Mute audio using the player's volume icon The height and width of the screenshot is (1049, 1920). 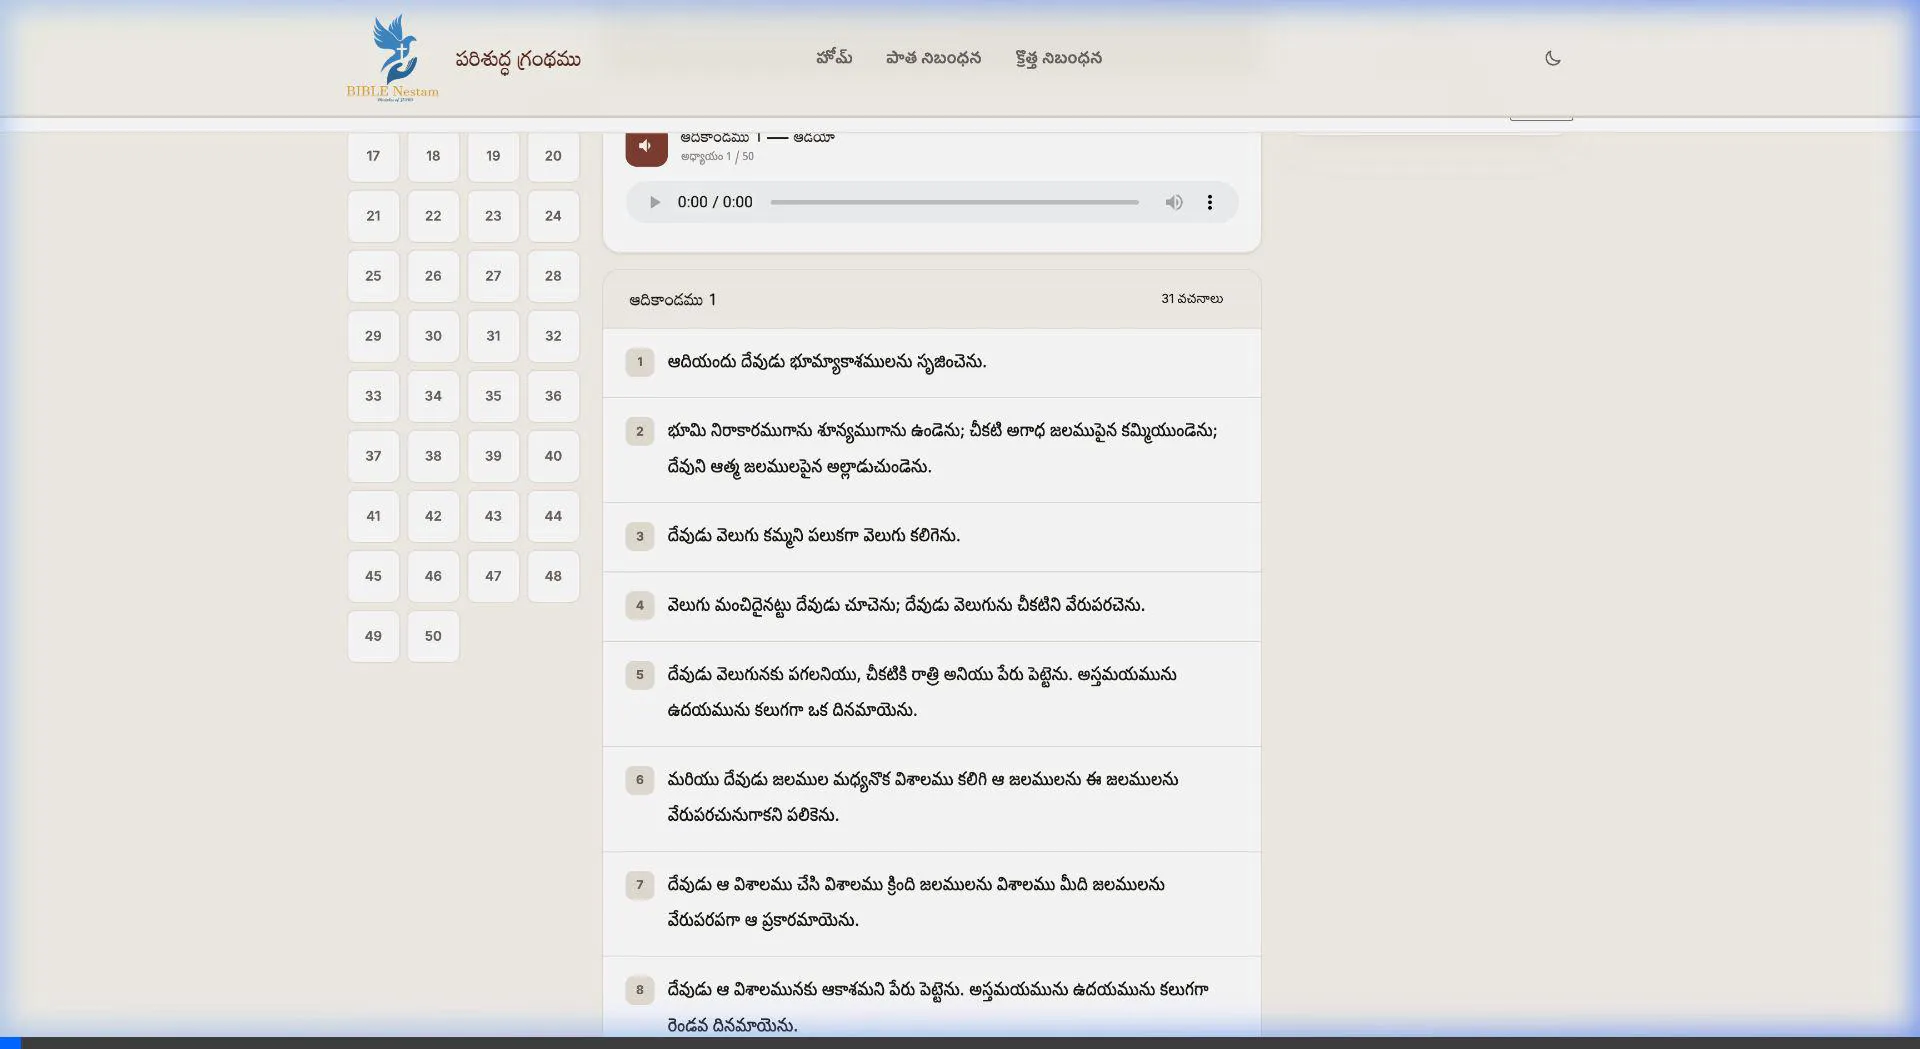(1173, 202)
